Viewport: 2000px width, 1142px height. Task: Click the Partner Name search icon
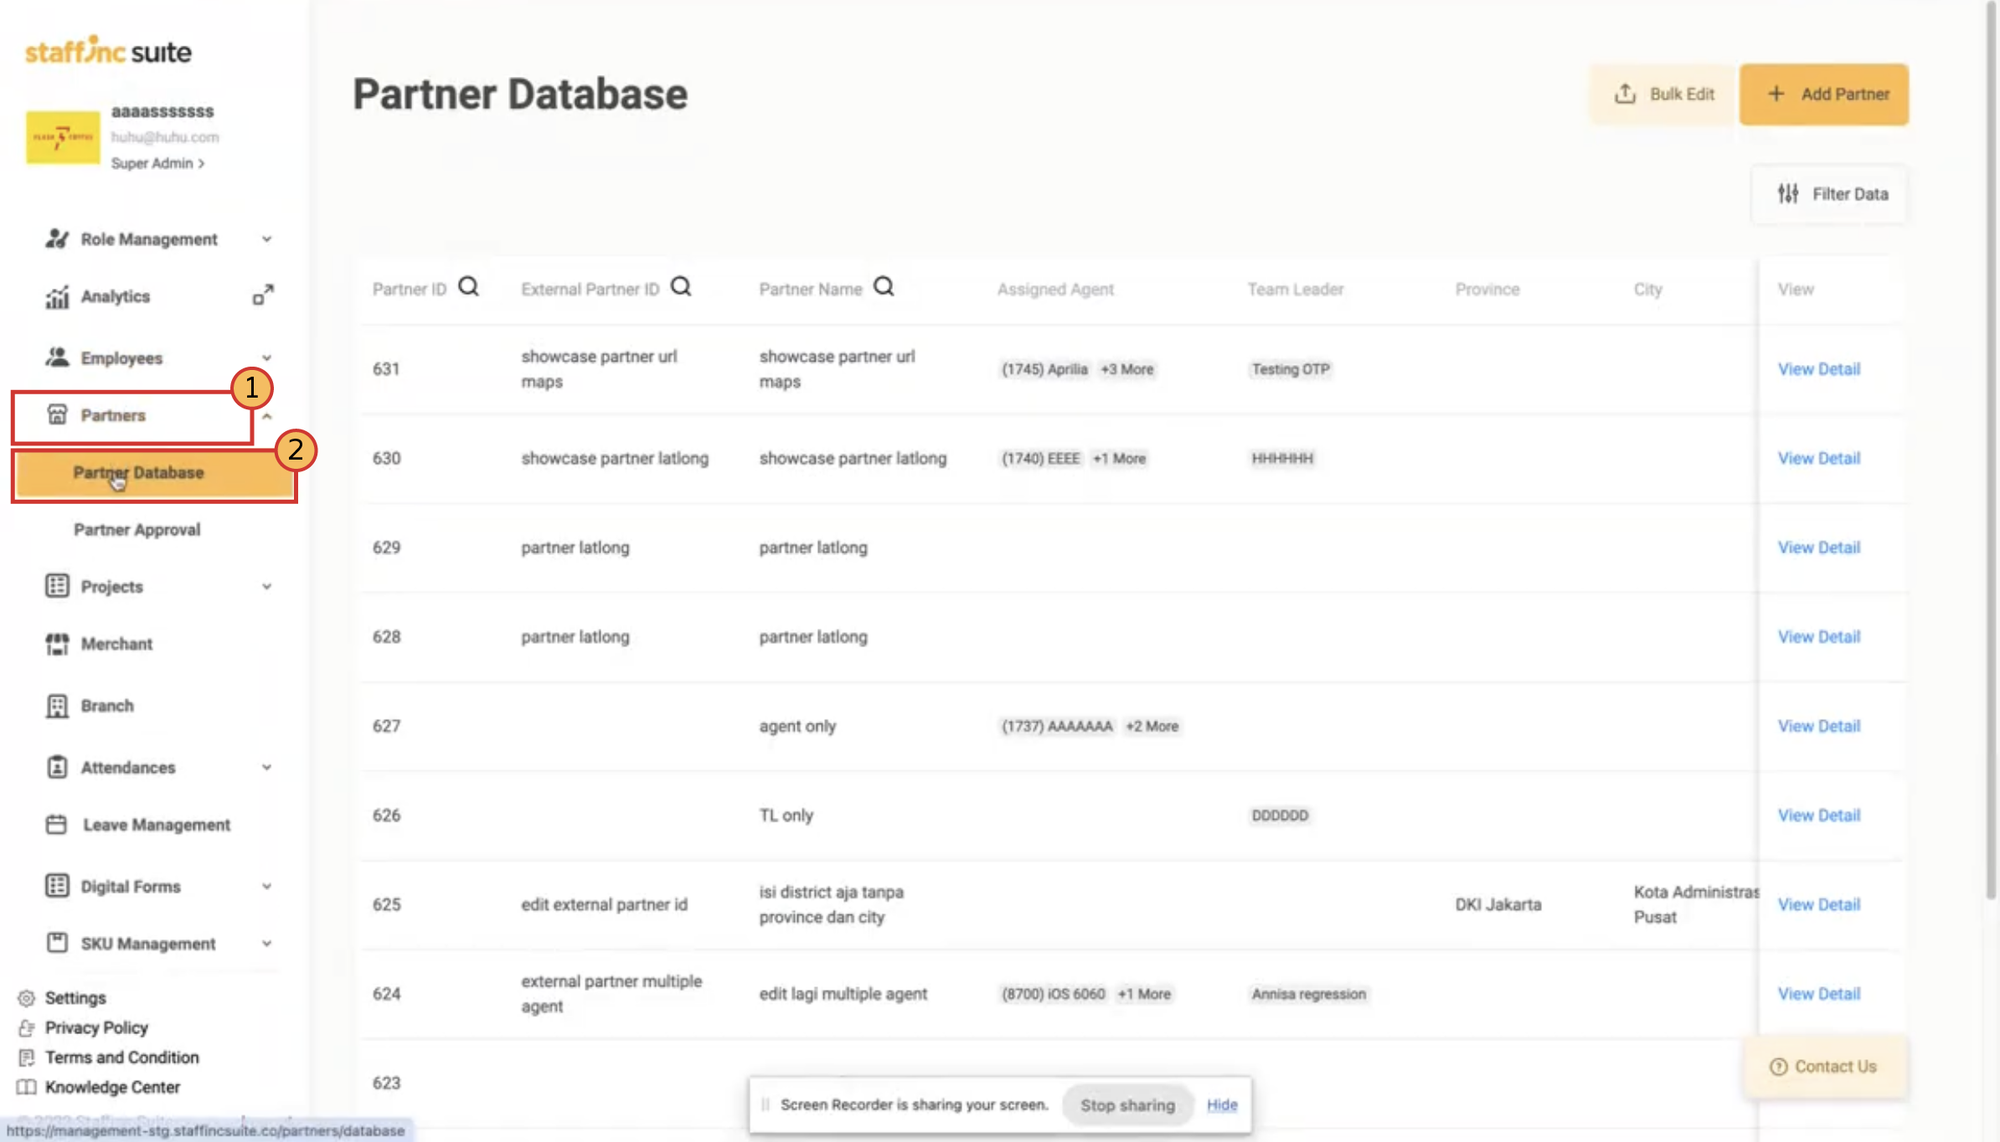click(x=884, y=288)
